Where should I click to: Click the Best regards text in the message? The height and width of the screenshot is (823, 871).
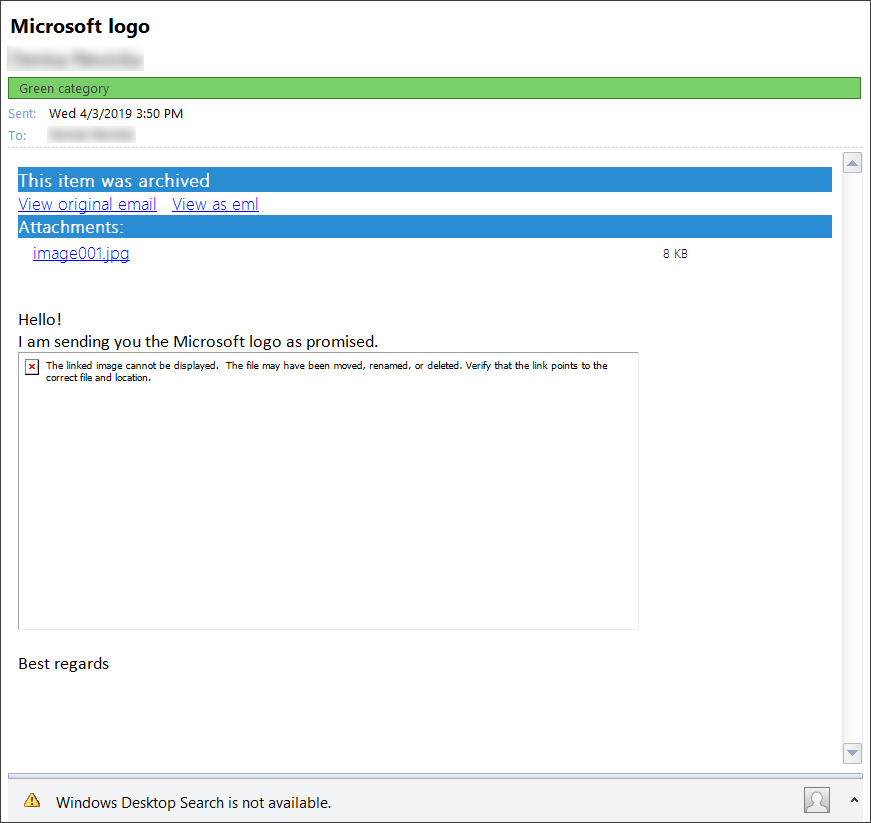tap(64, 663)
